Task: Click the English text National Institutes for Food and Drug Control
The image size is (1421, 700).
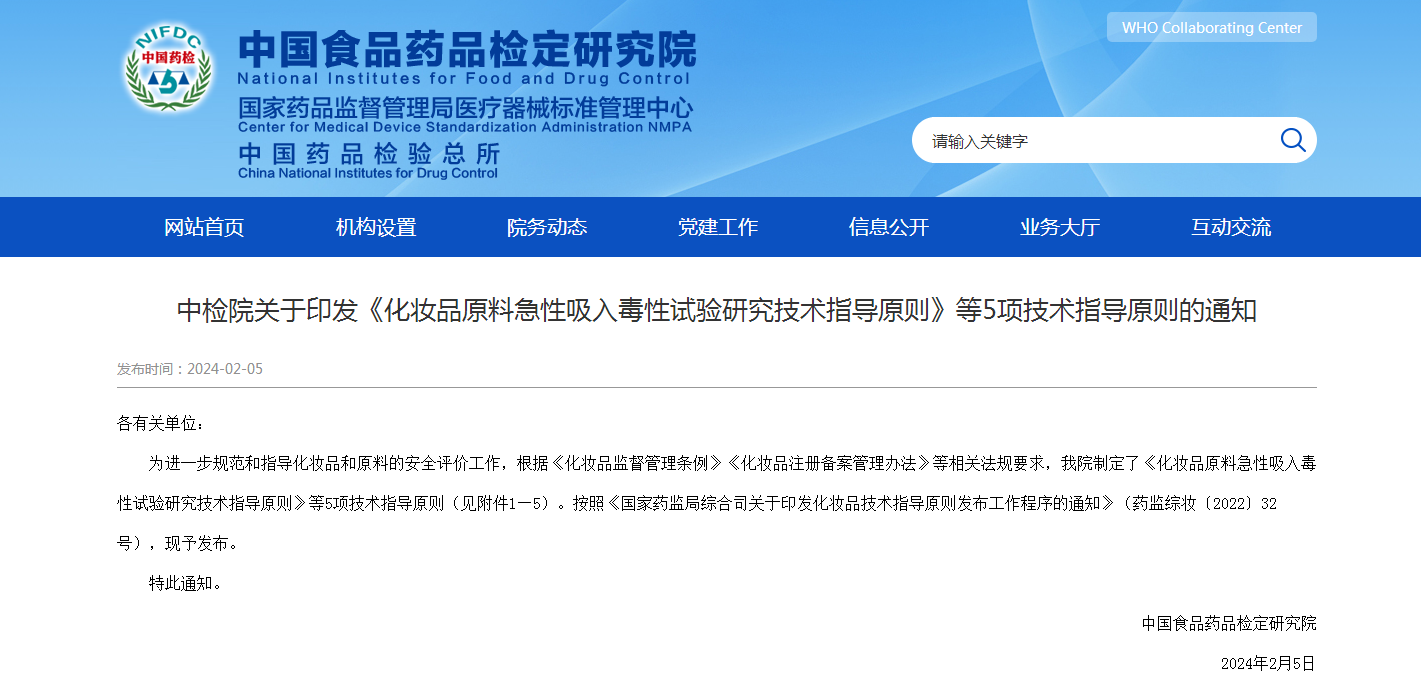Action: coord(464,79)
